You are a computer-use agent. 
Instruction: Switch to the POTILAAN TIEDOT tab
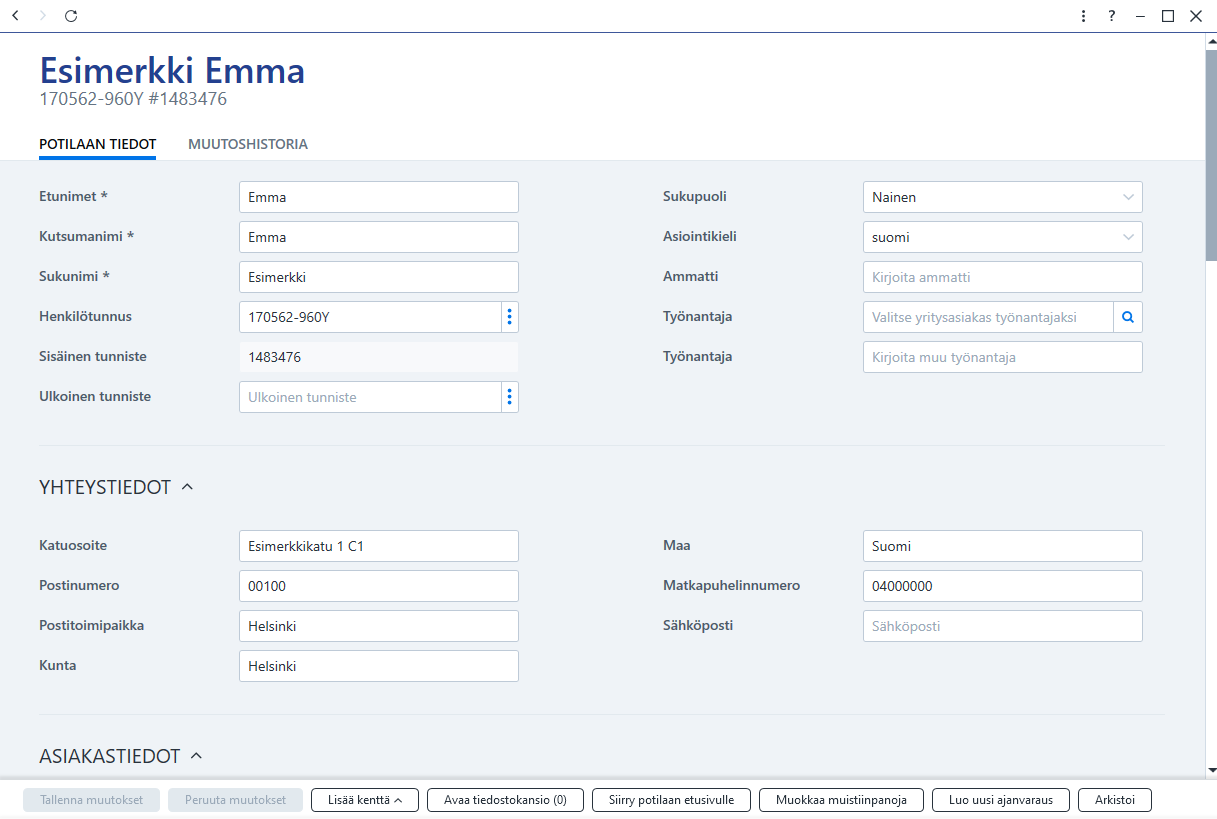coord(98,144)
